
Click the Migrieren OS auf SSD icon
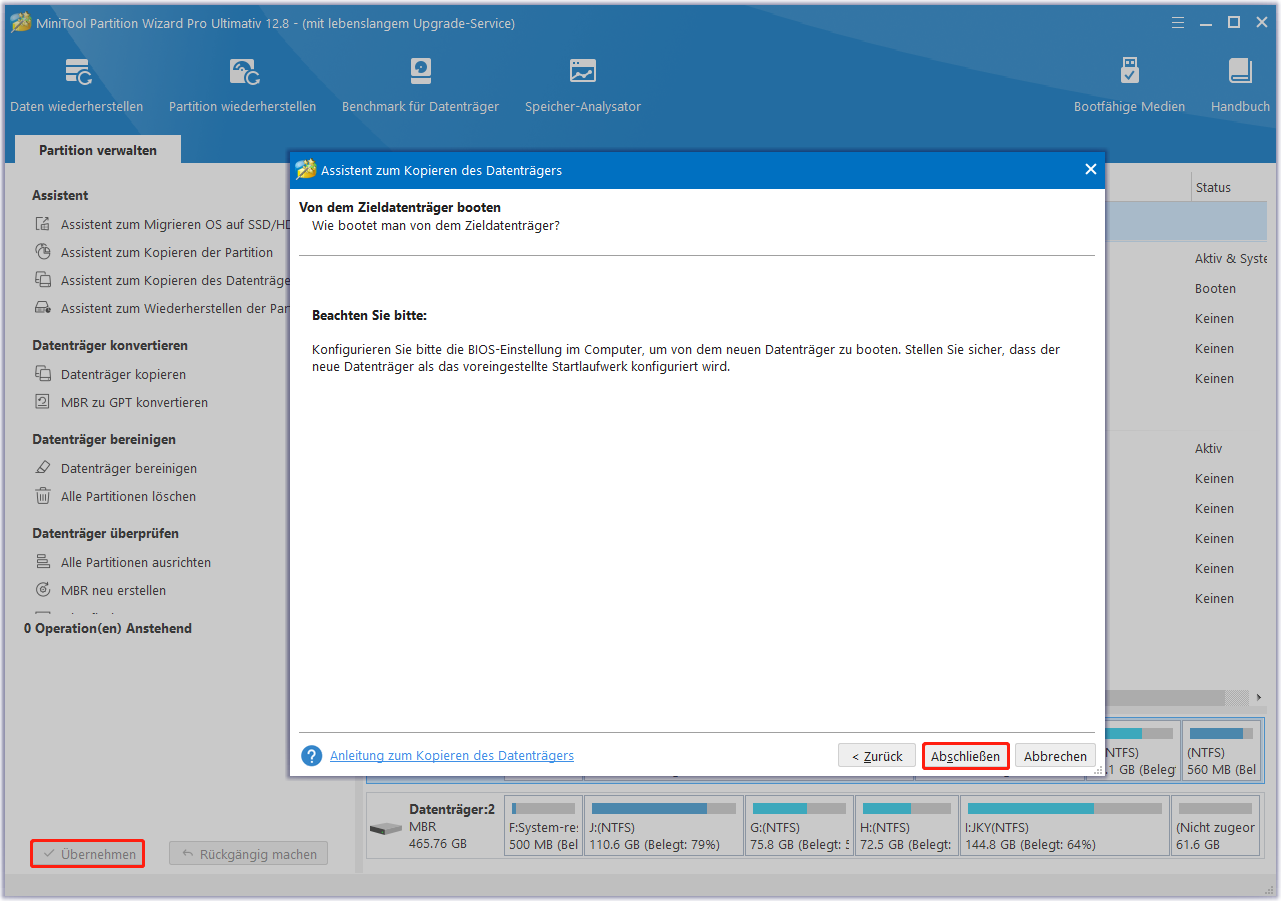43,225
